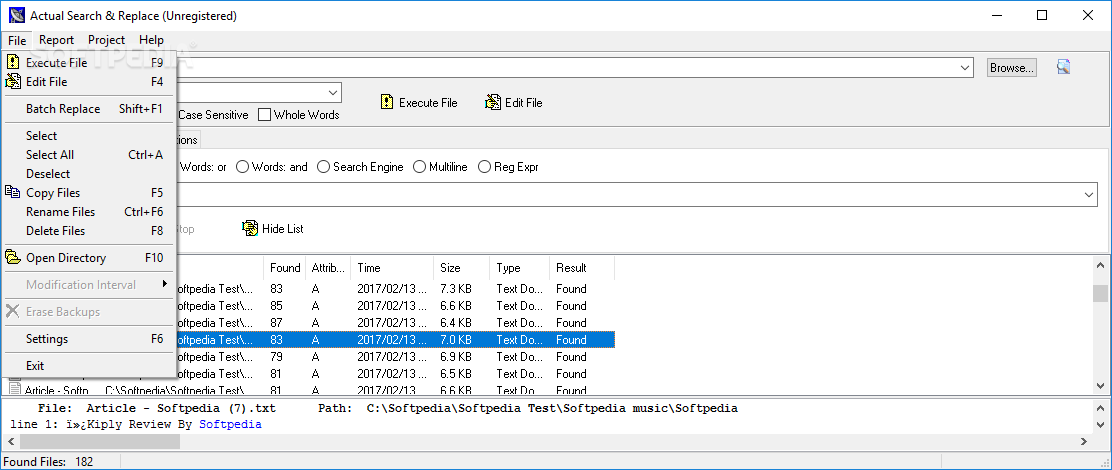This screenshot has height=470, width=1112.
Task: Open the File menu
Action: [x=17, y=40]
